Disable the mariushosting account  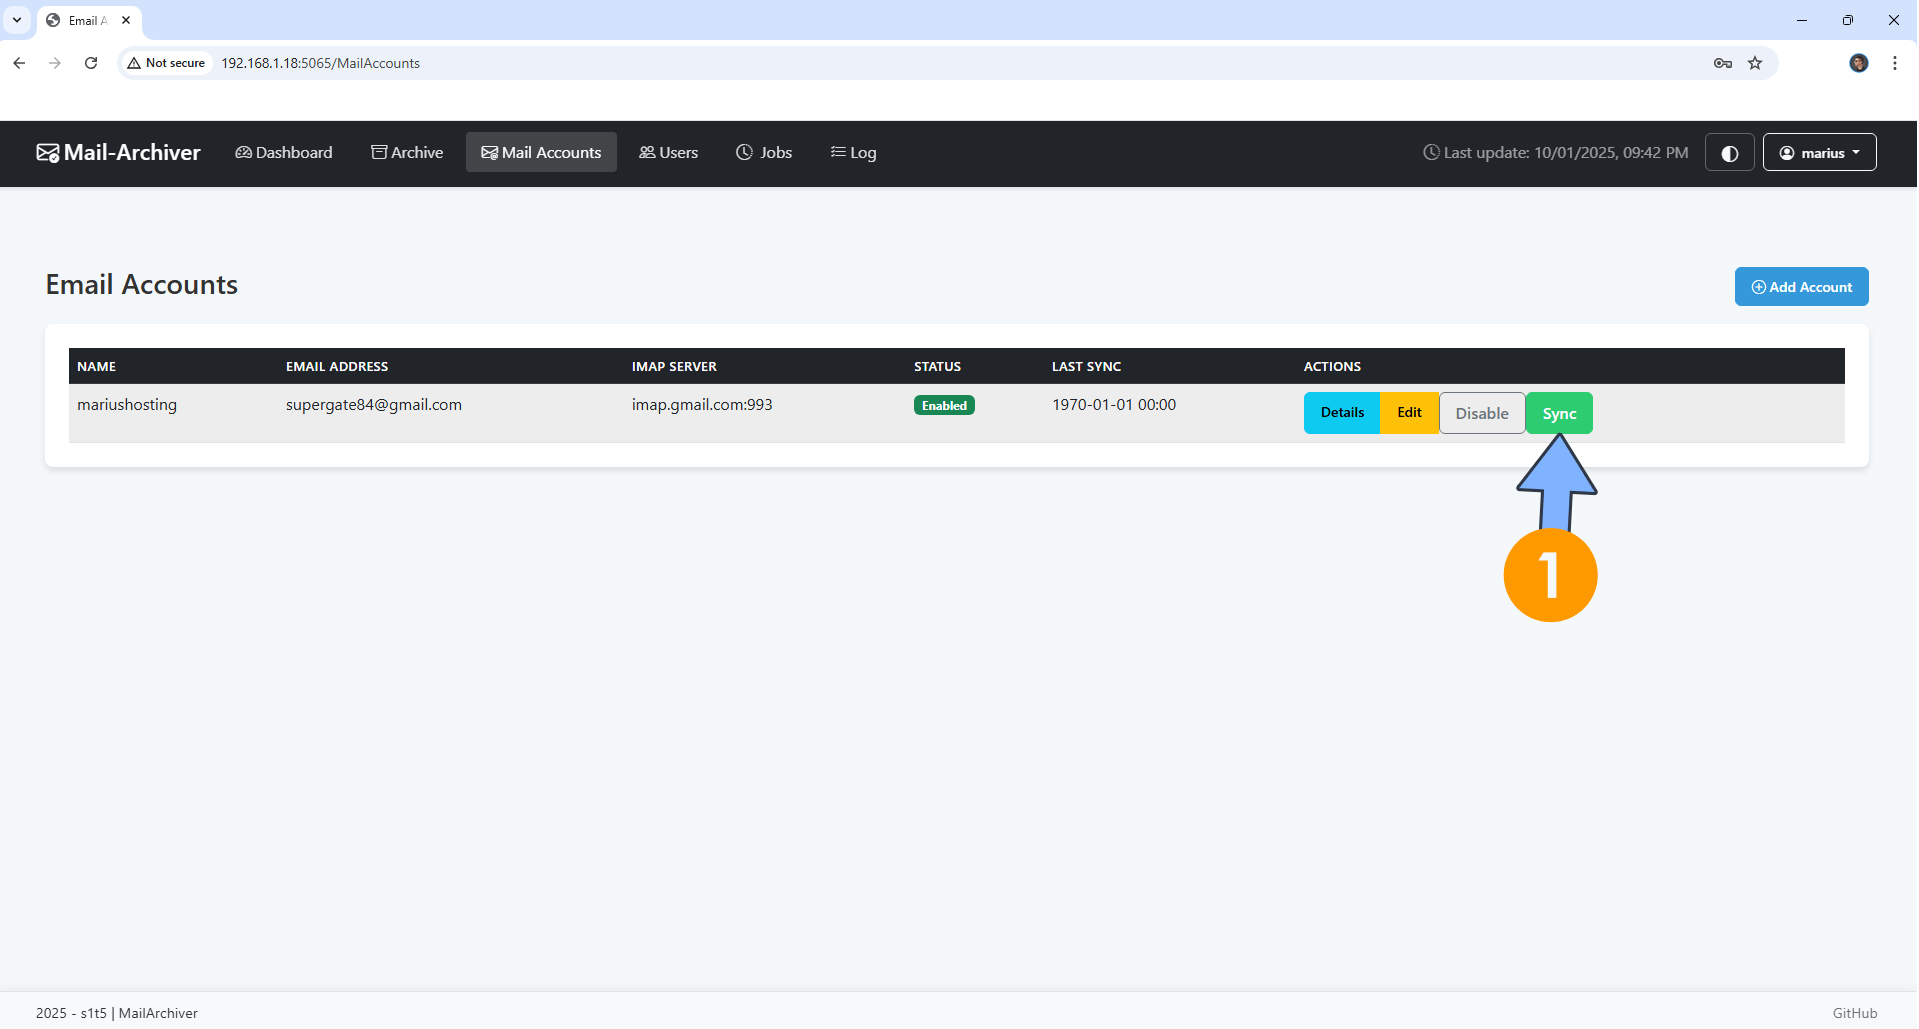click(1481, 413)
